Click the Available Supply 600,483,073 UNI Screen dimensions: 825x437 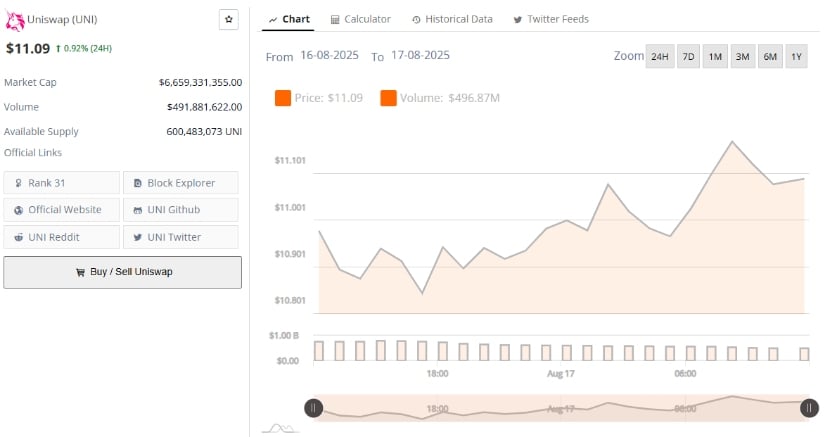pos(204,131)
